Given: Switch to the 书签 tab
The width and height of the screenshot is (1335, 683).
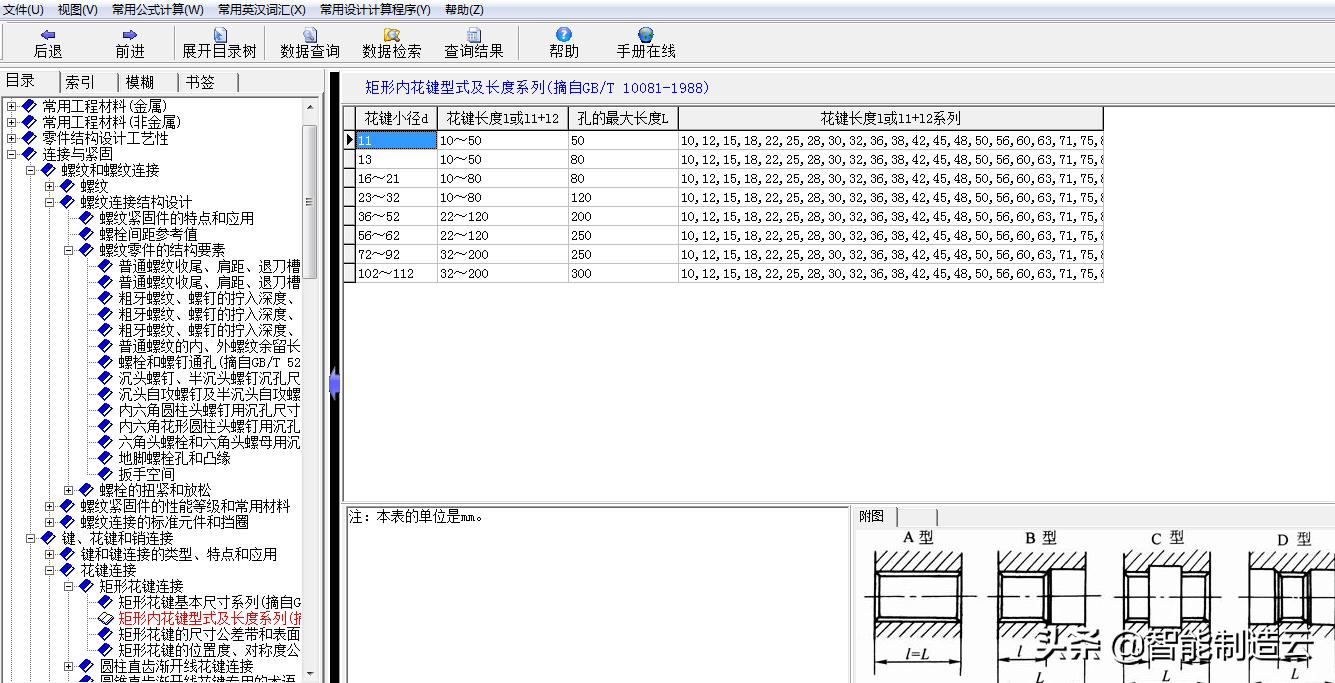Looking at the screenshot, I should click(200, 82).
